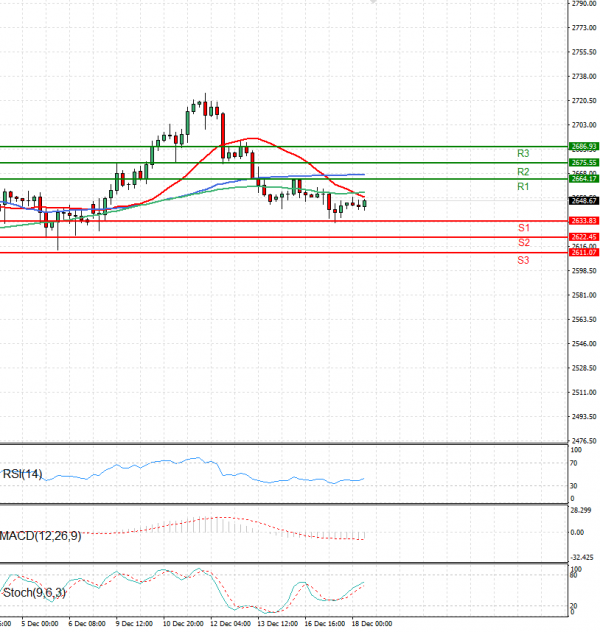Click the MACD 0.00 scale value
This screenshot has width=600, height=632.
click(577, 532)
